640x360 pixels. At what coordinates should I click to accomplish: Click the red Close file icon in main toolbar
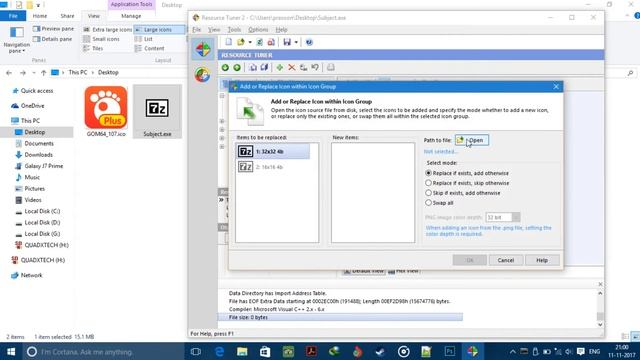coord(271,42)
